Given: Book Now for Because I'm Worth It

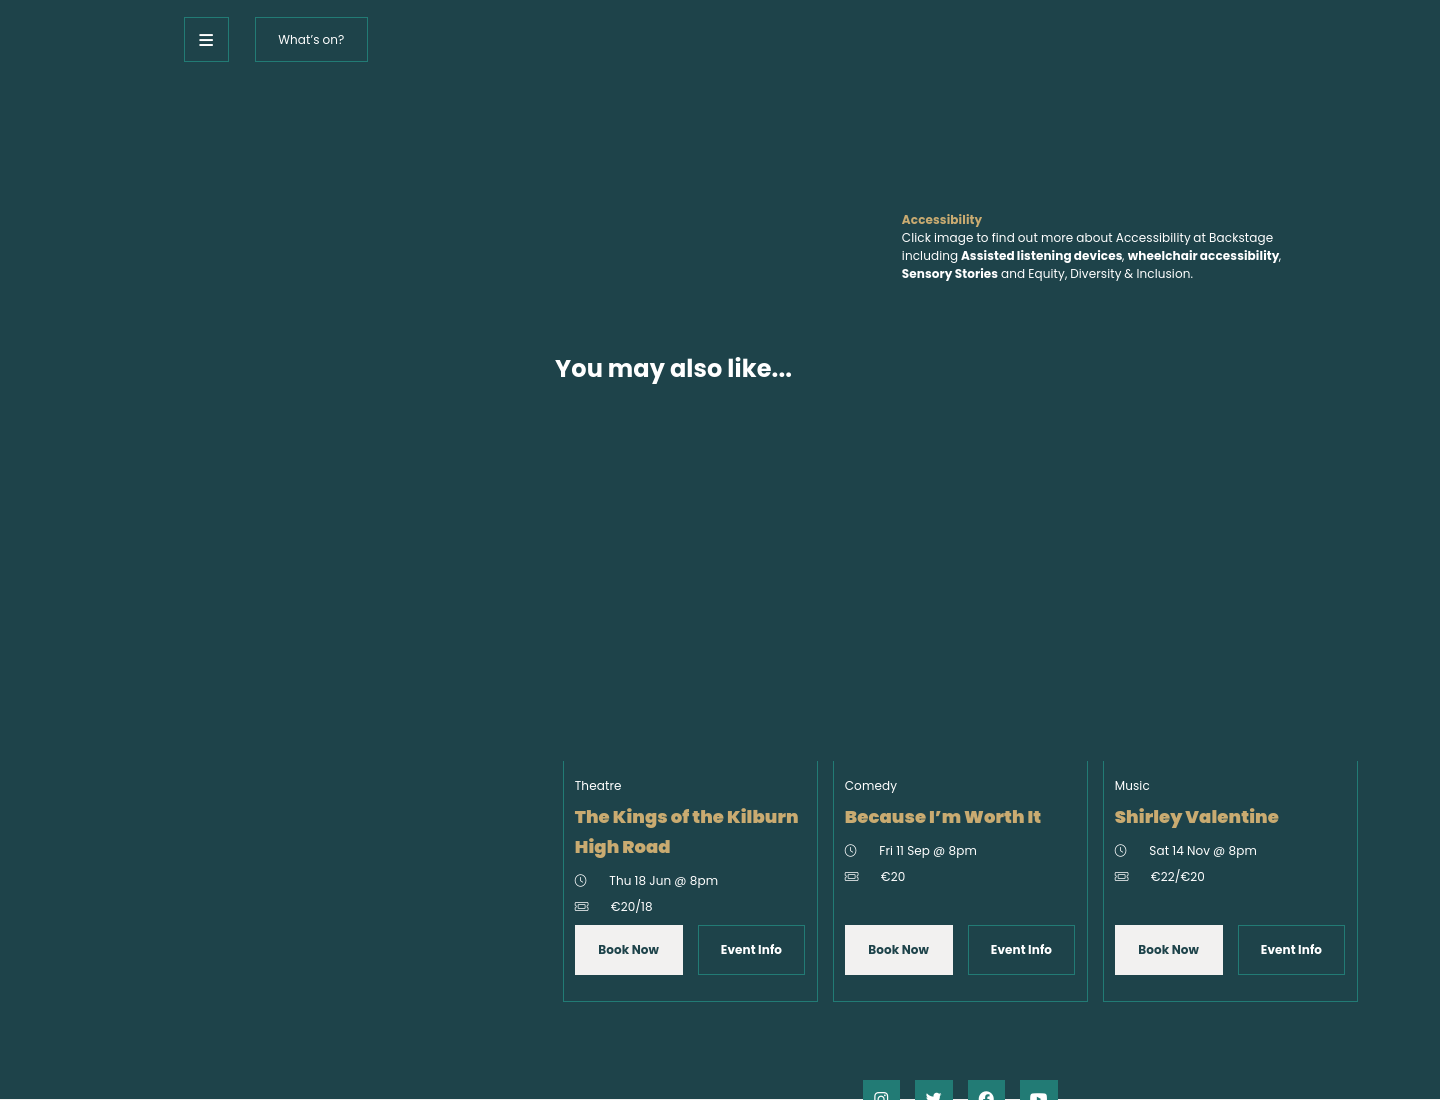Looking at the screenshot, I should coord(899,950).
